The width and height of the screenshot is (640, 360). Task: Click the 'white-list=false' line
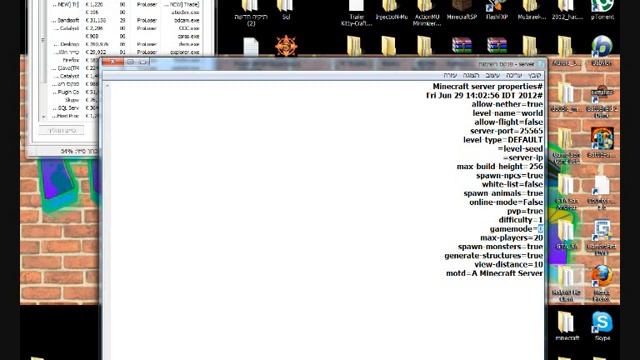pos(512,184)
